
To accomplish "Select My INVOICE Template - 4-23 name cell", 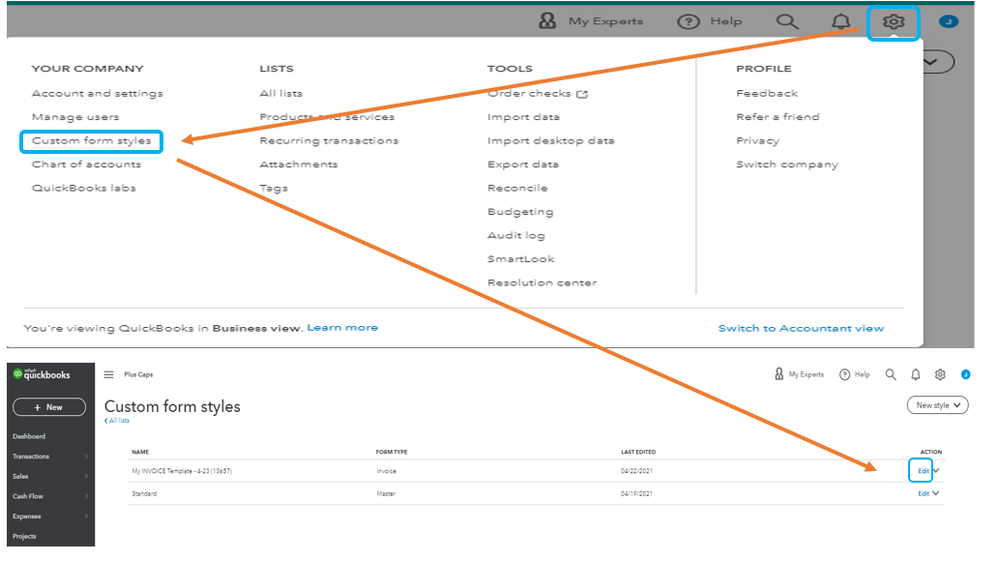I will click(x=181, y=471).
